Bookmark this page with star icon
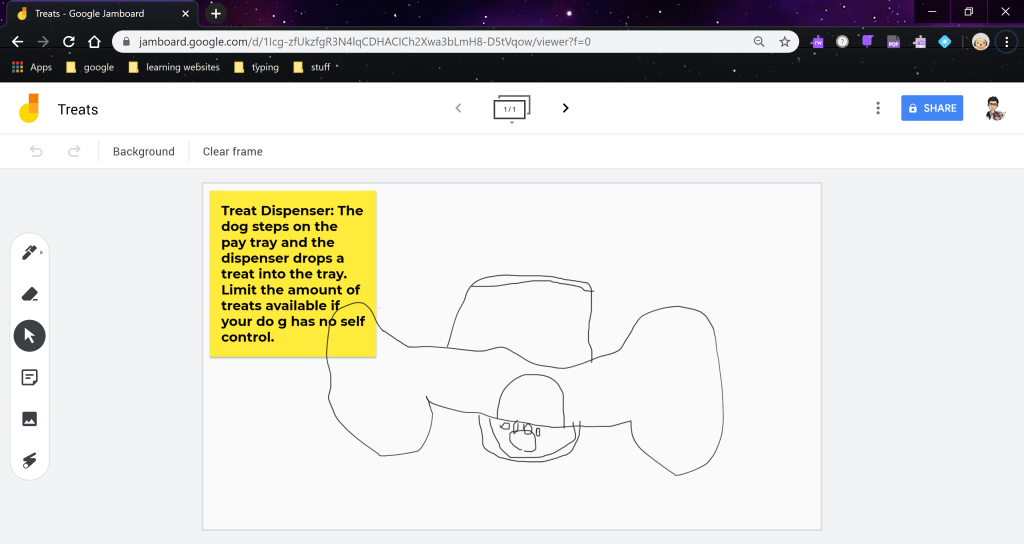 [x=785, y=41]
